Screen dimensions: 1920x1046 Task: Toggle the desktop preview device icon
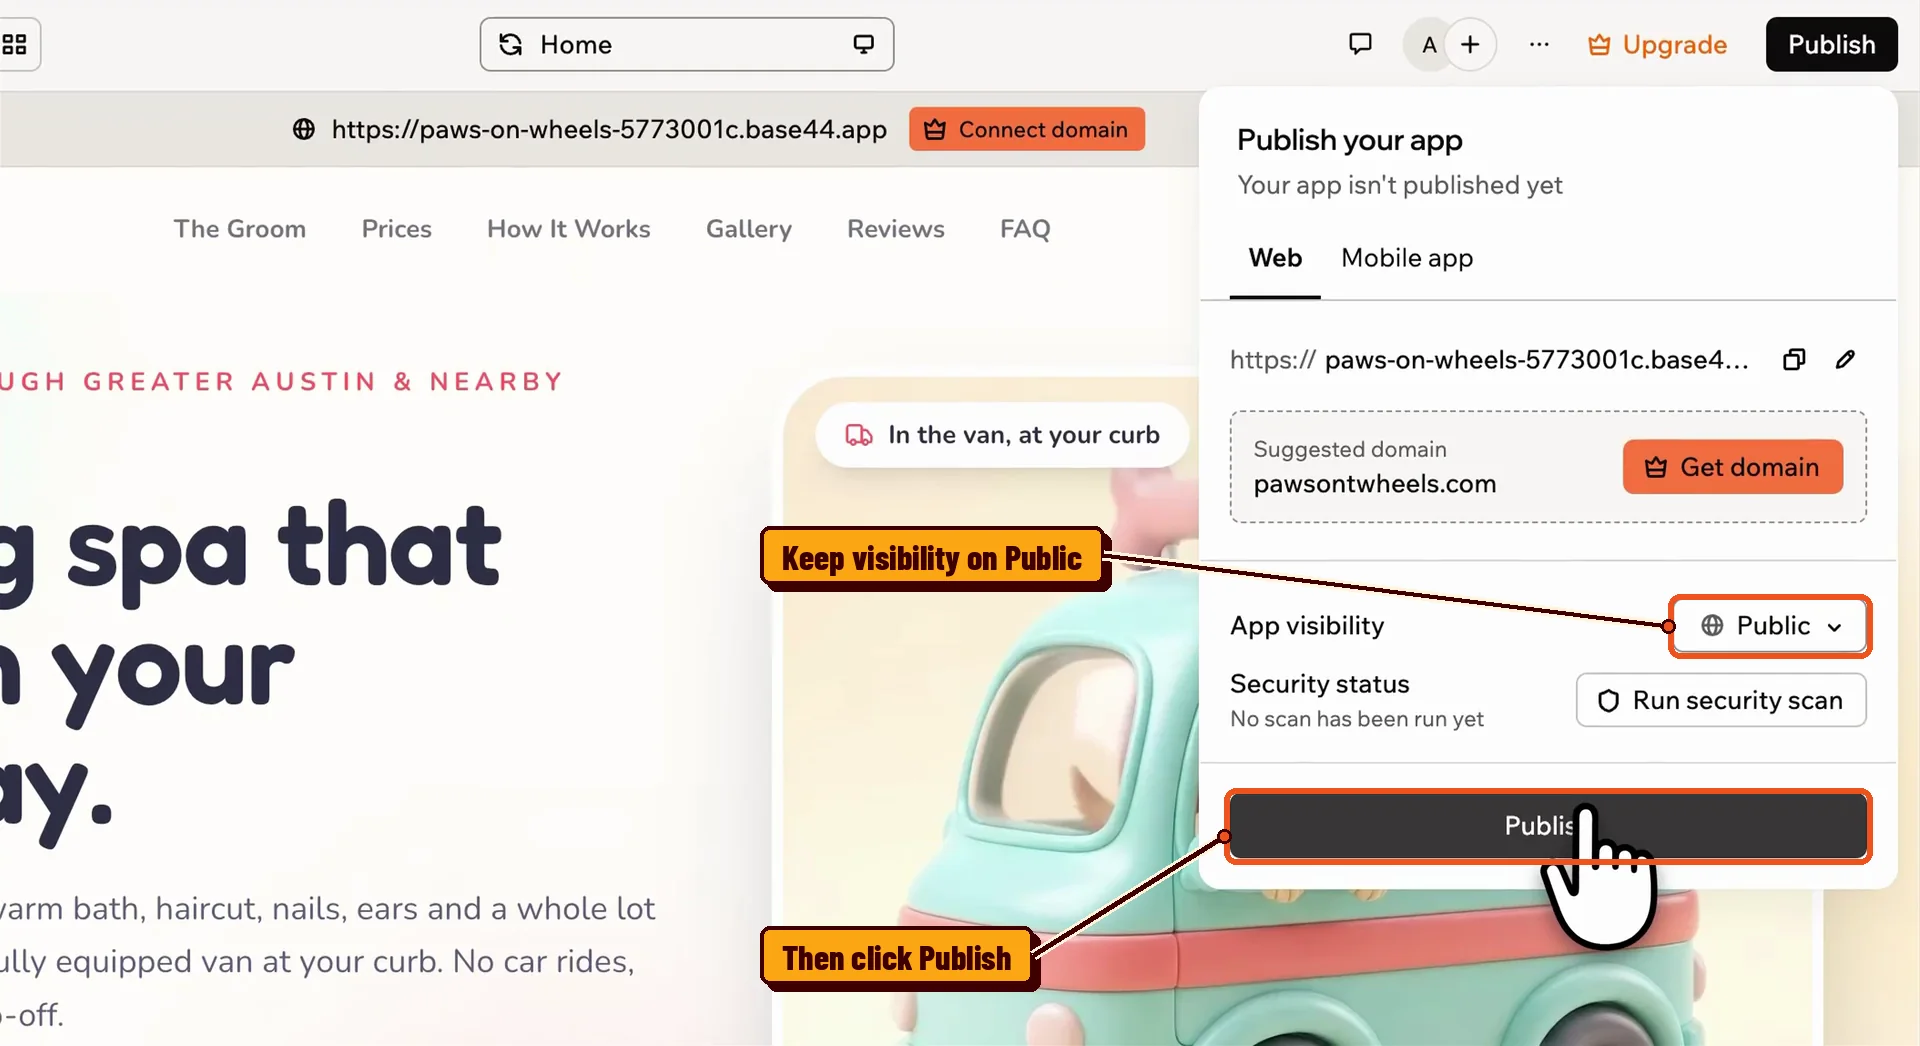click(863, 44)
